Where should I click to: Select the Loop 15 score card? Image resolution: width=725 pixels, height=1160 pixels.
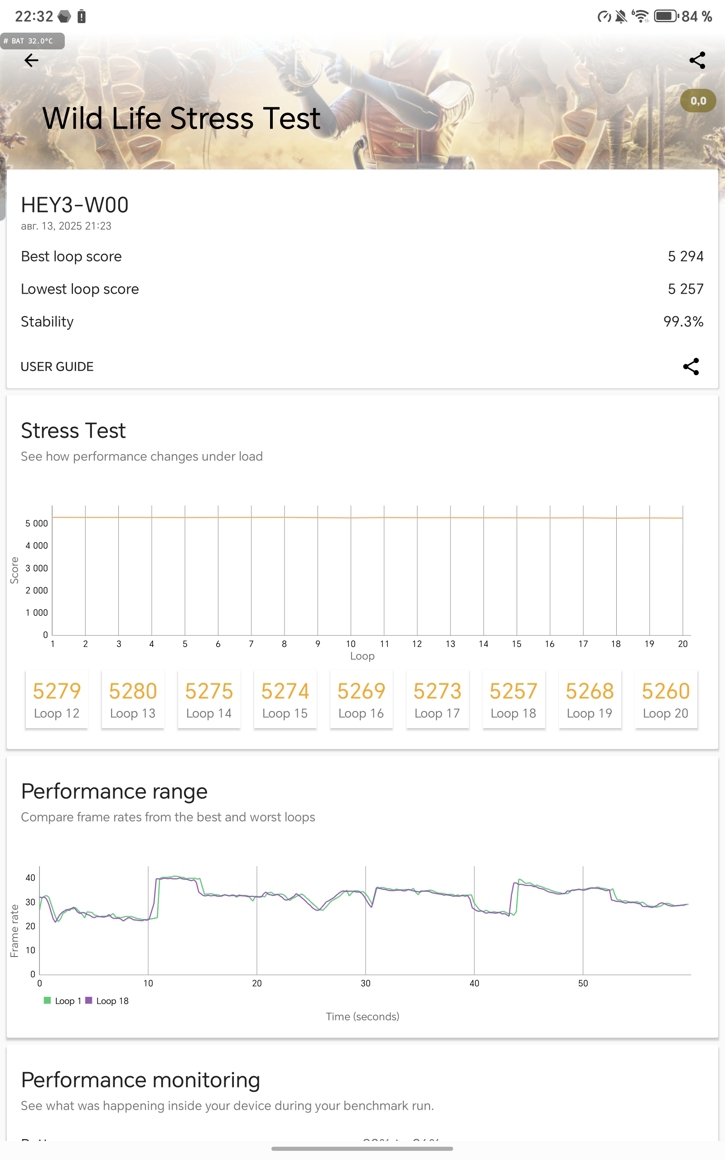coord(285,699)
